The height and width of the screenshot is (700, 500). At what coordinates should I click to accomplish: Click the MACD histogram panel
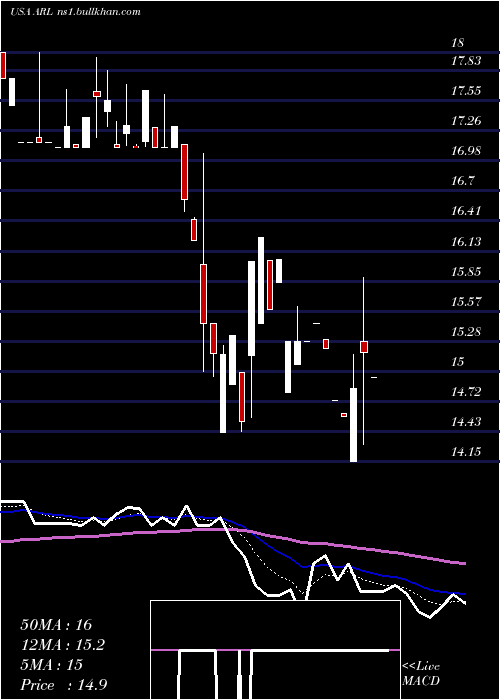point(275,650)
